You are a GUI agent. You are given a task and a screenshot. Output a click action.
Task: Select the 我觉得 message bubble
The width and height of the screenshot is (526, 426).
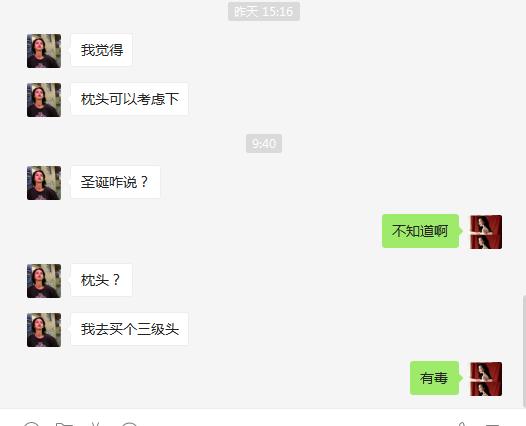[102, 50]
